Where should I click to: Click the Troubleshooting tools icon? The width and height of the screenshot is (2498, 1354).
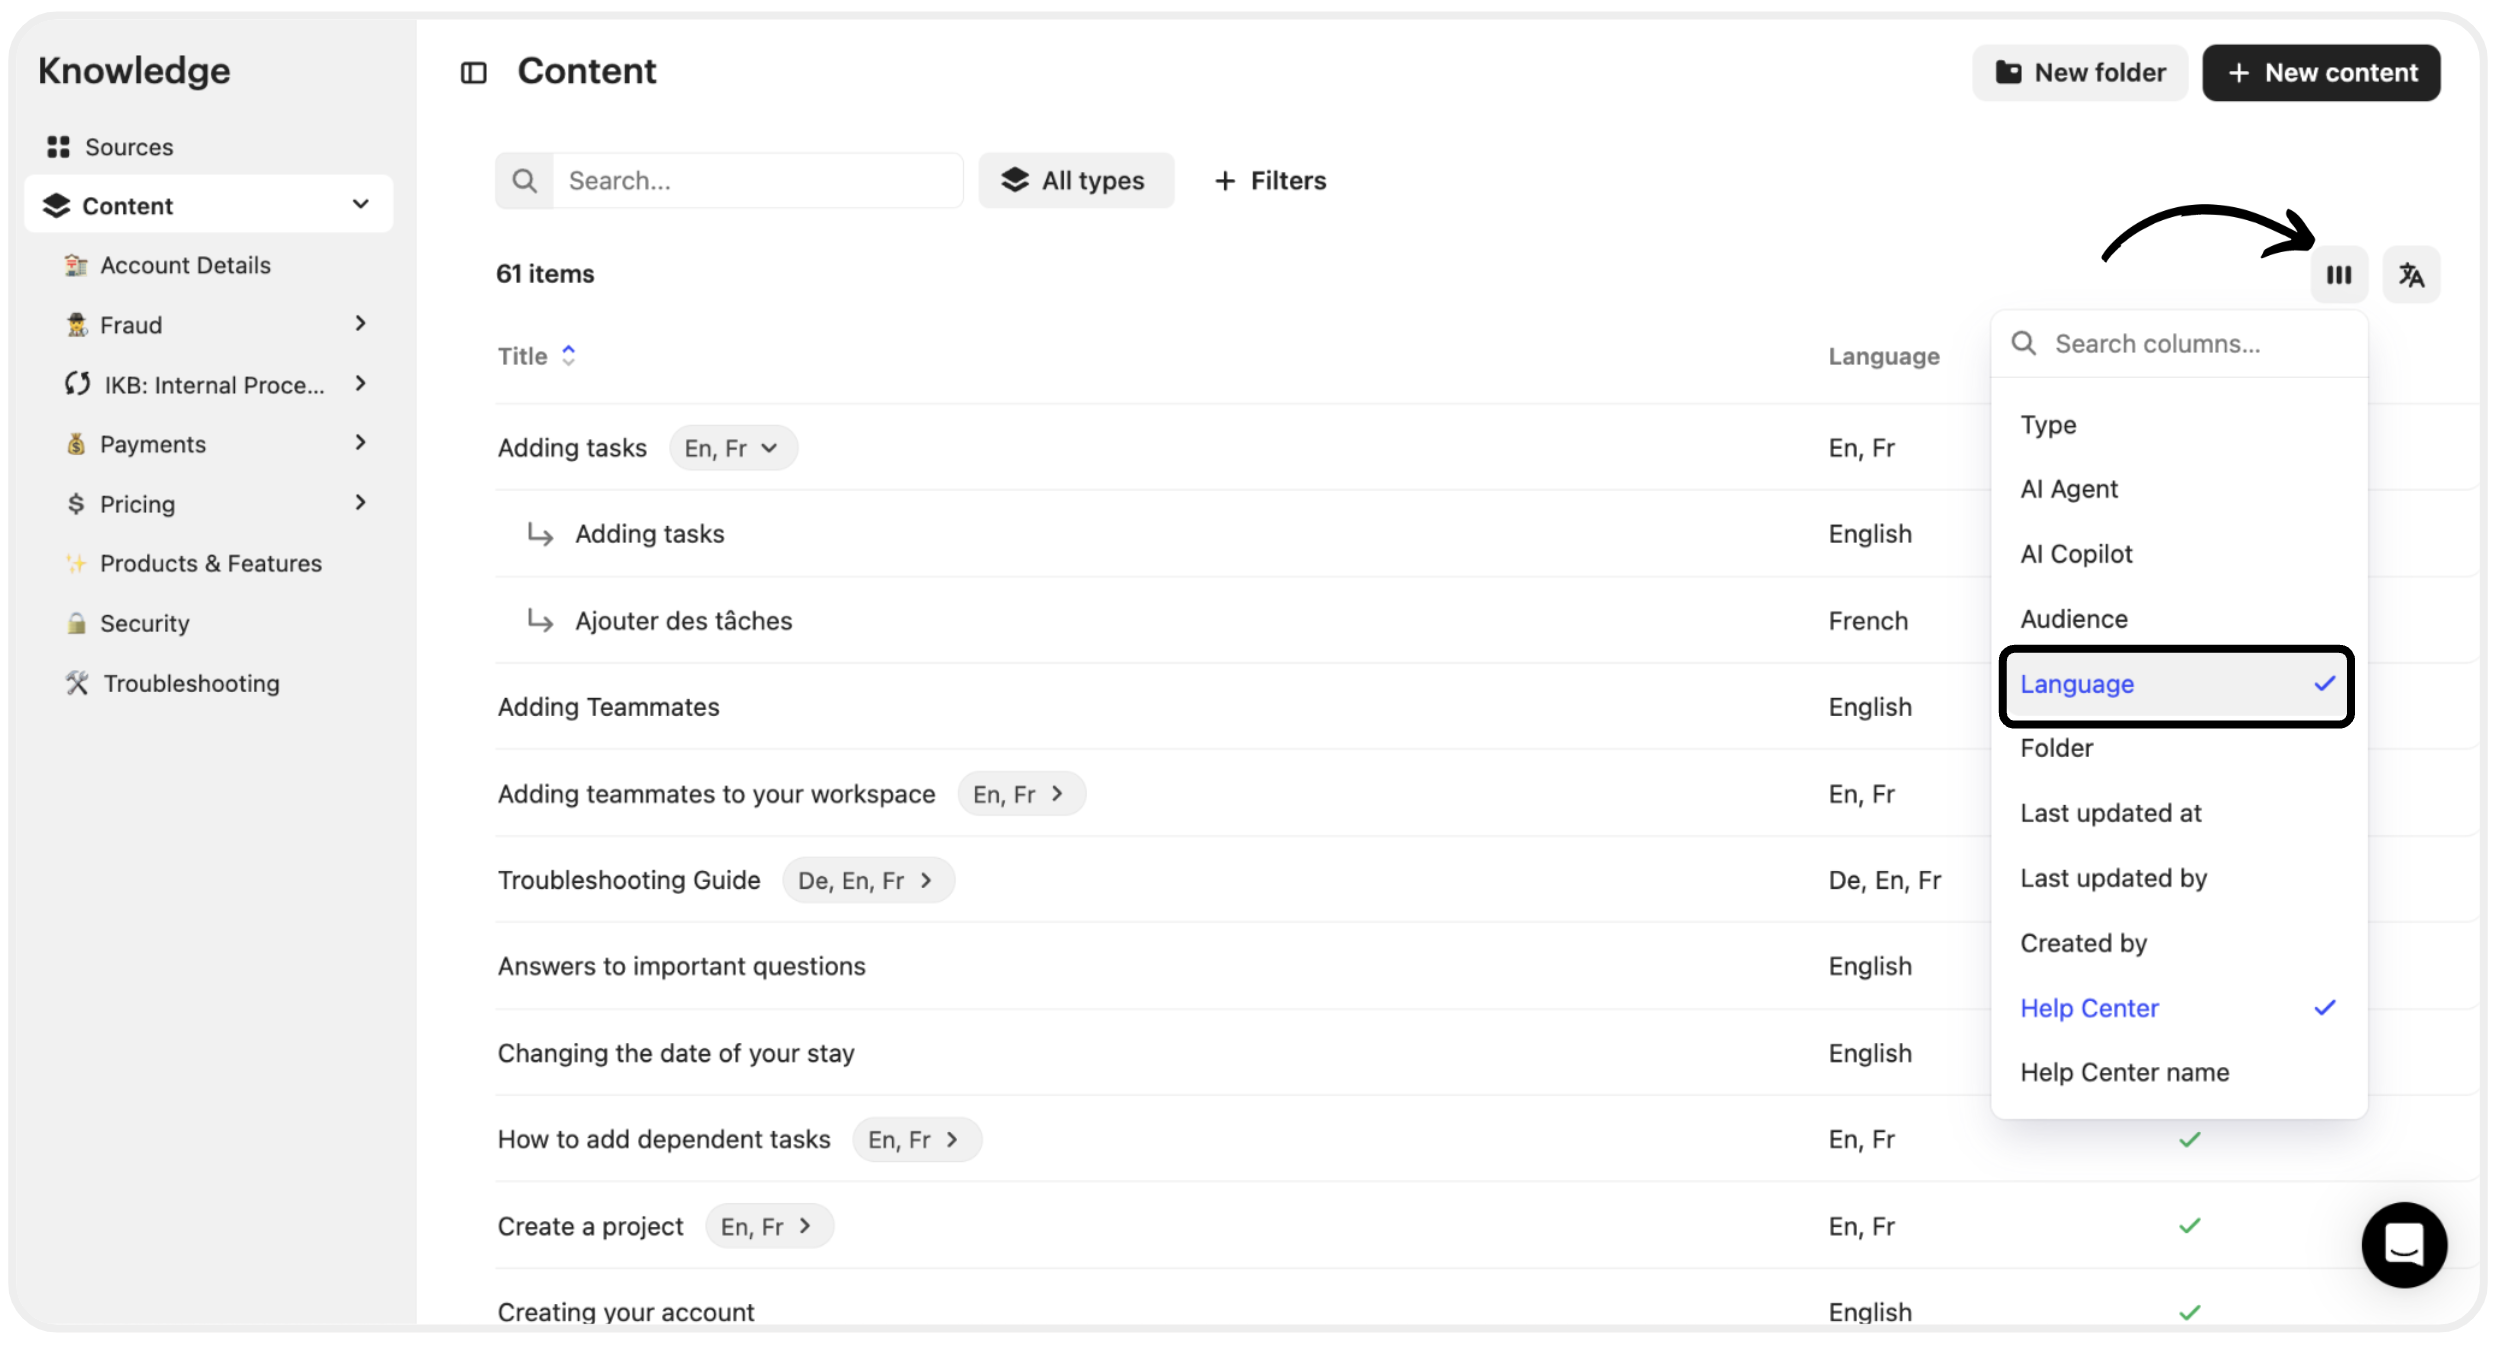[x=77, y=683]
